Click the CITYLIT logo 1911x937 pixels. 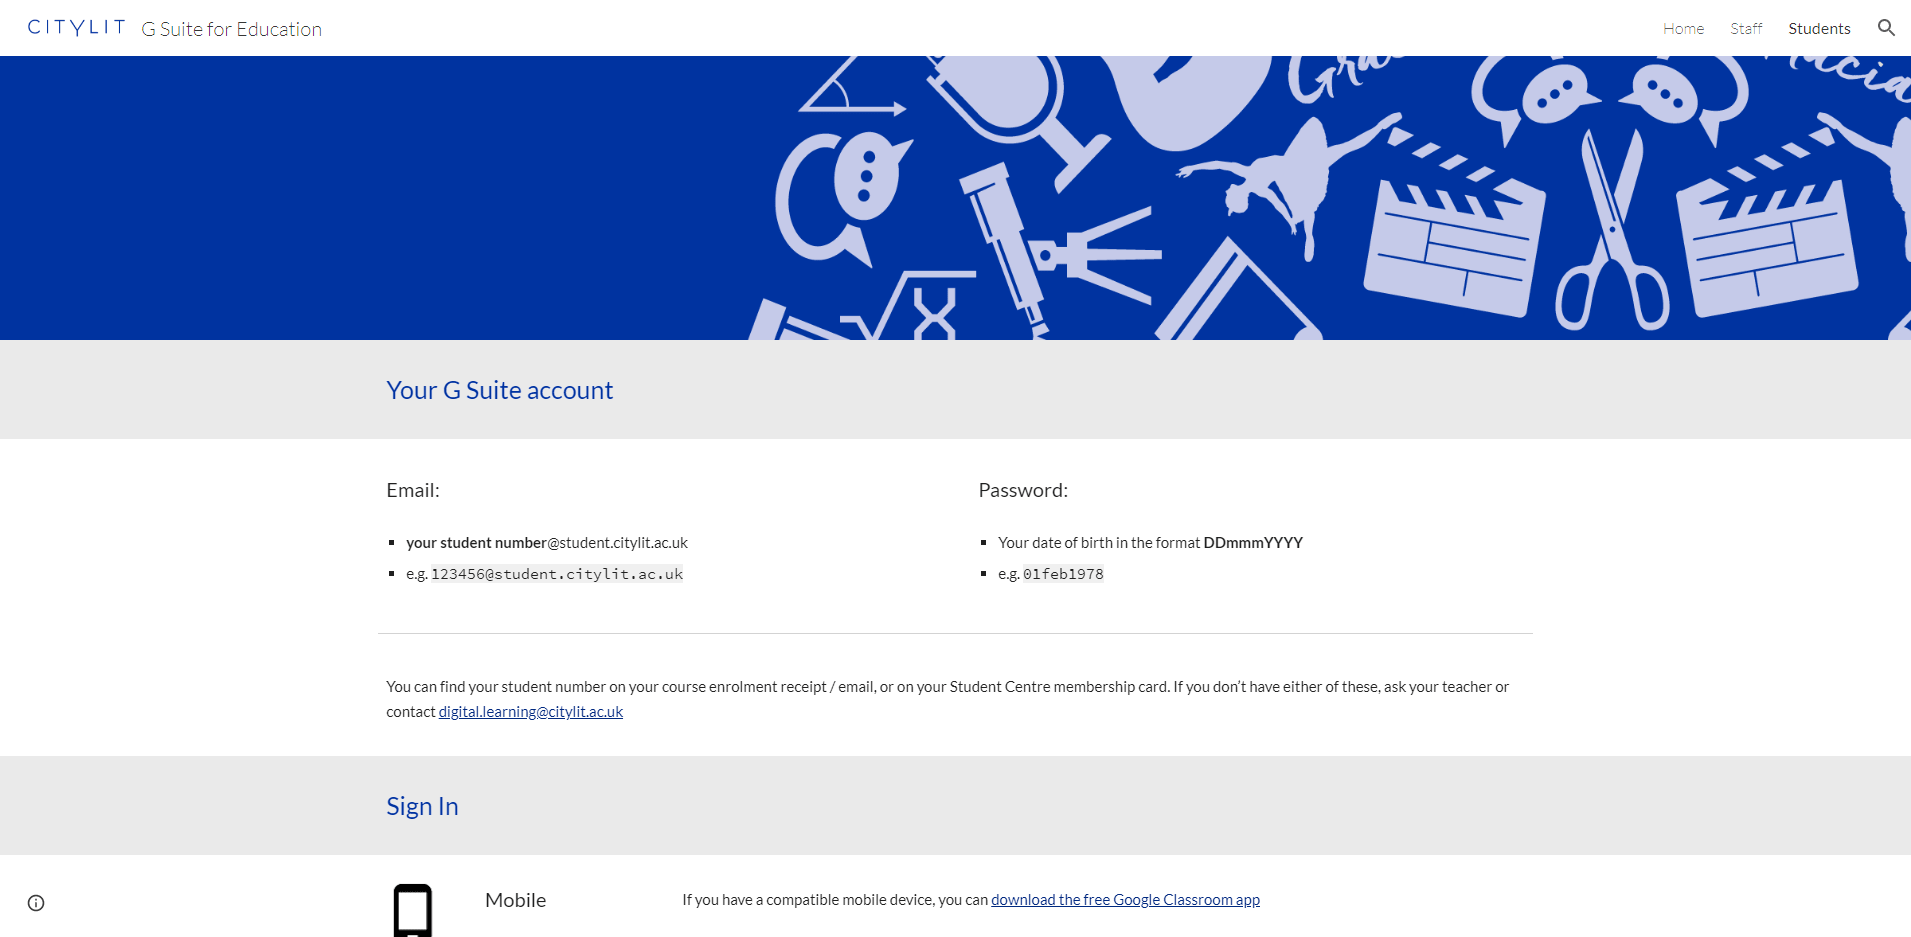(77, 28)
